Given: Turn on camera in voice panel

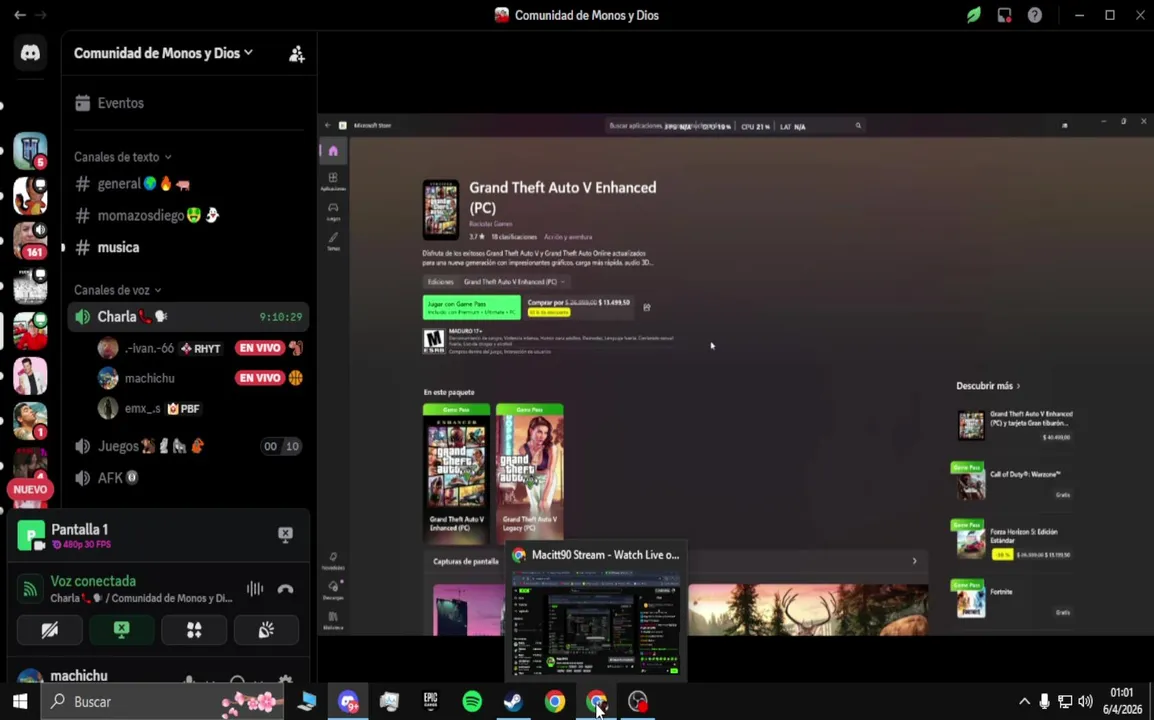Looking at the screenshot, I should pyautogui.click(x=50, y=630).
